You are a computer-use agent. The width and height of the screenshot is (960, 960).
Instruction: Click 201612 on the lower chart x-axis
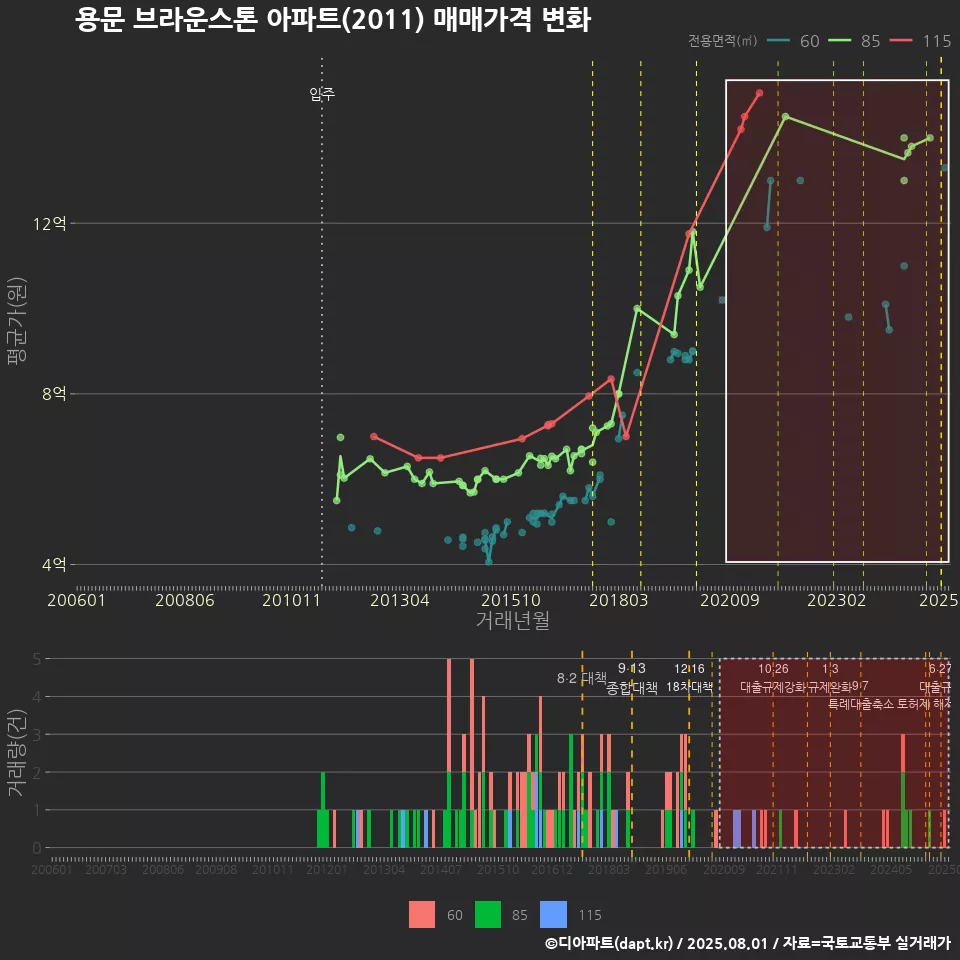(552, 869)
